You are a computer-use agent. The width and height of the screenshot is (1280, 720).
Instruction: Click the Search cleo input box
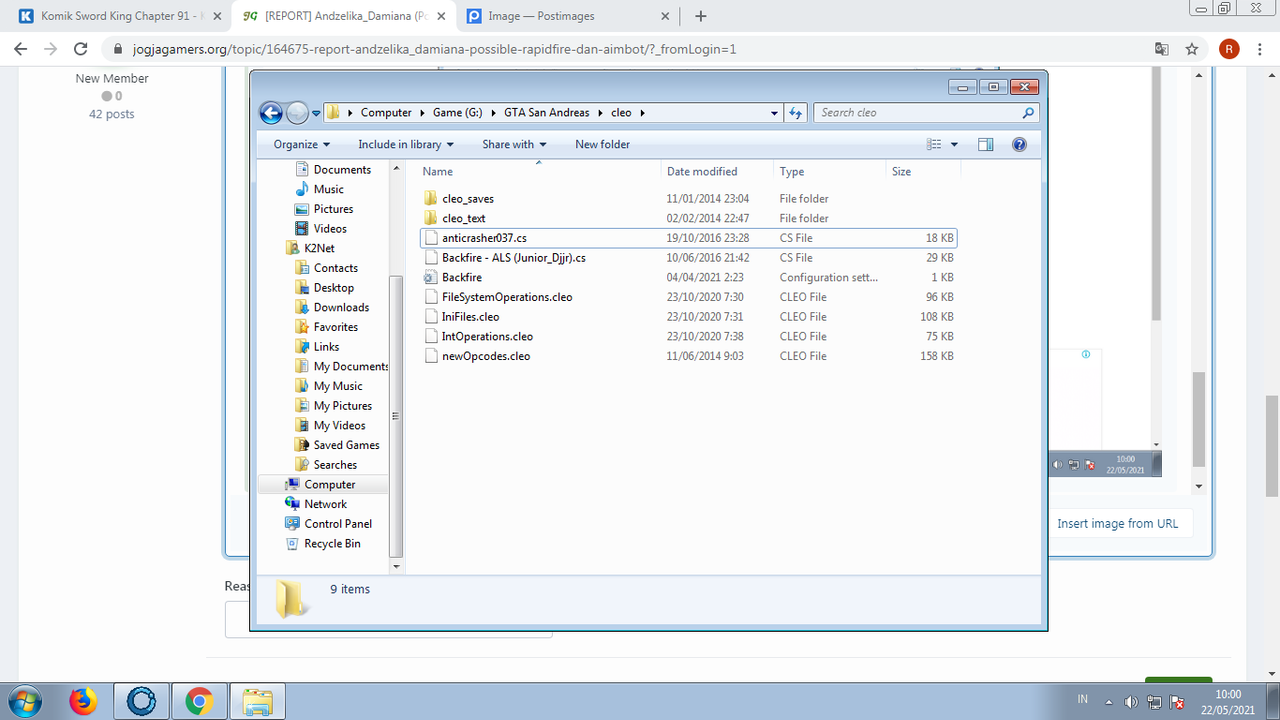[926, 113]
